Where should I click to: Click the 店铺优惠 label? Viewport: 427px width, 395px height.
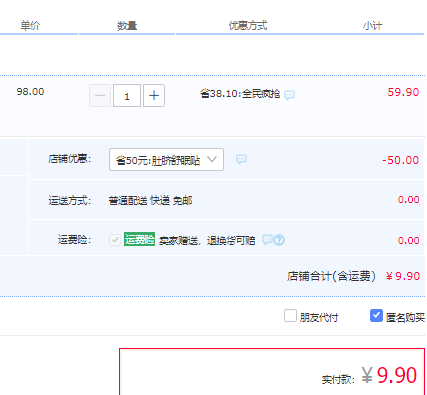70,159
